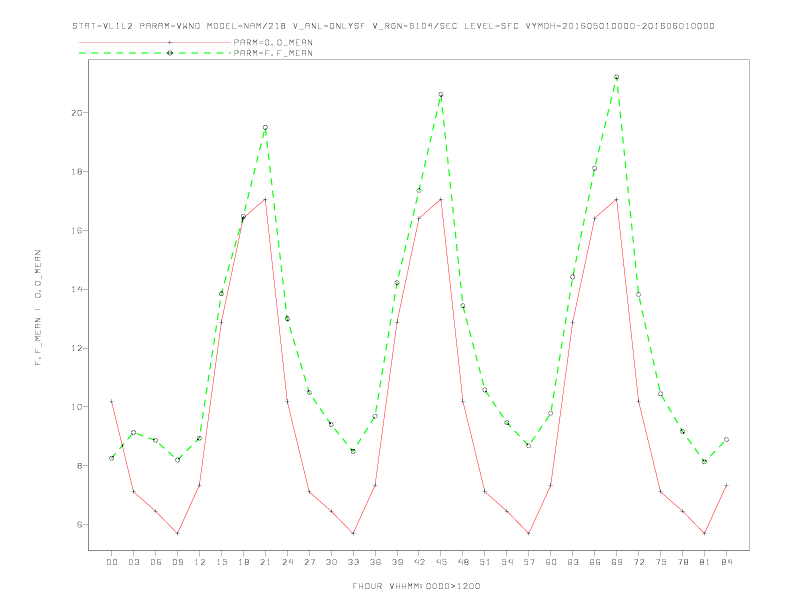This screenshot has height=612, width=792.
Task: Click x-axis tick label 24
Action: (287, 562)
